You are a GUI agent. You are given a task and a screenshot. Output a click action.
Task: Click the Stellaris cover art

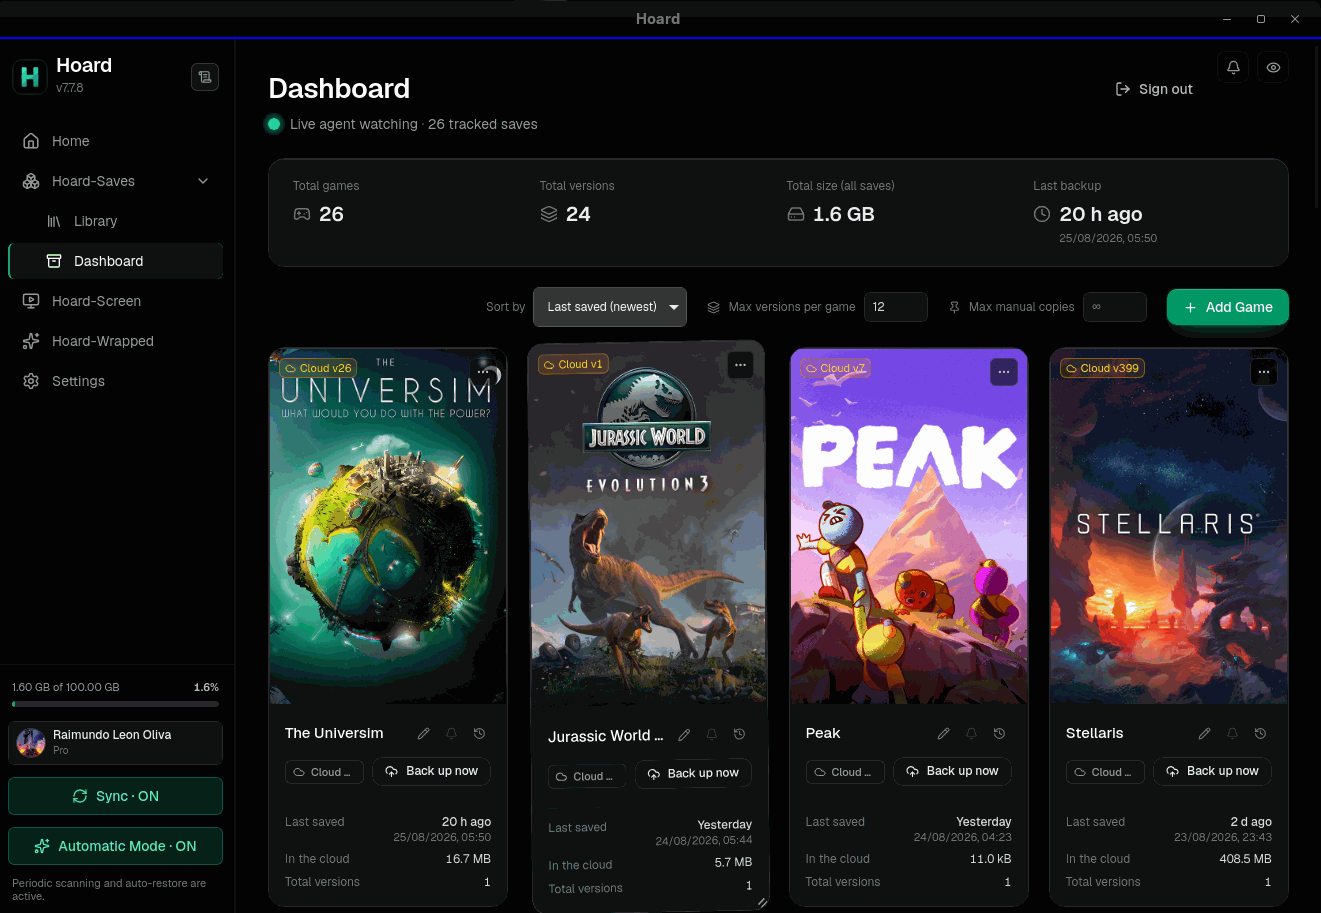tap(1169, 526)
